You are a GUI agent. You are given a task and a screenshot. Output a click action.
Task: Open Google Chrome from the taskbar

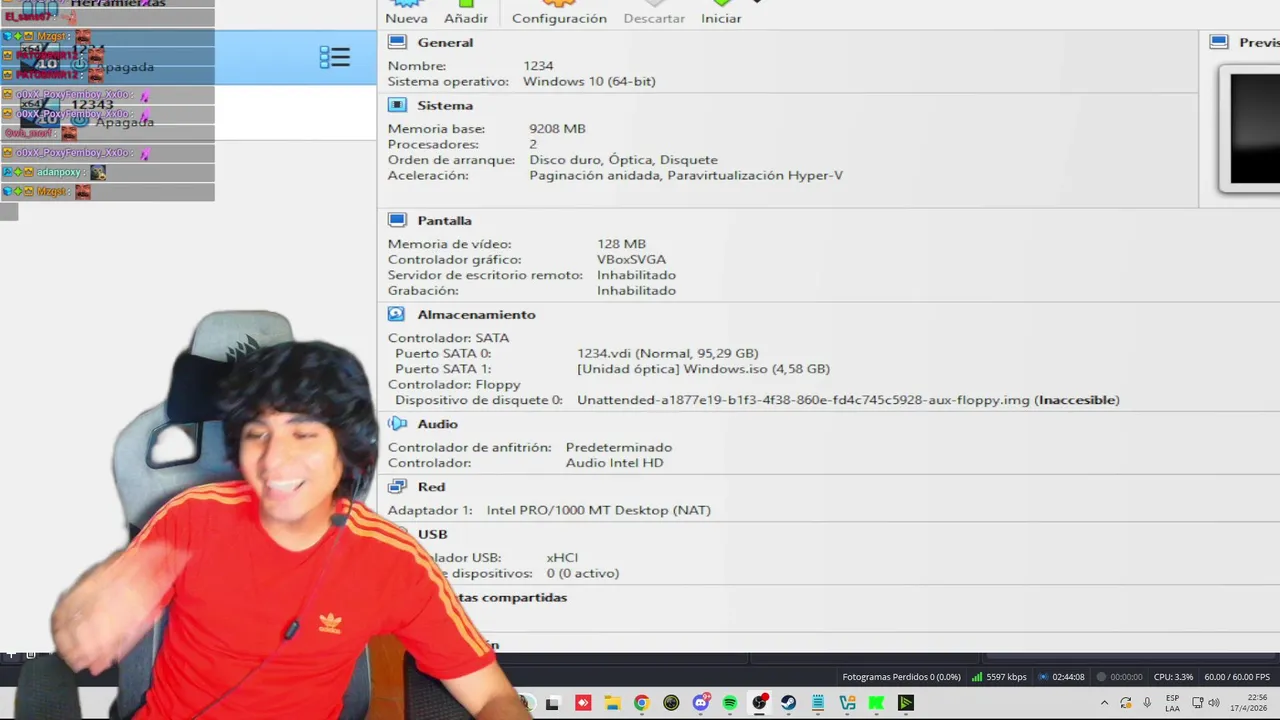641,703
